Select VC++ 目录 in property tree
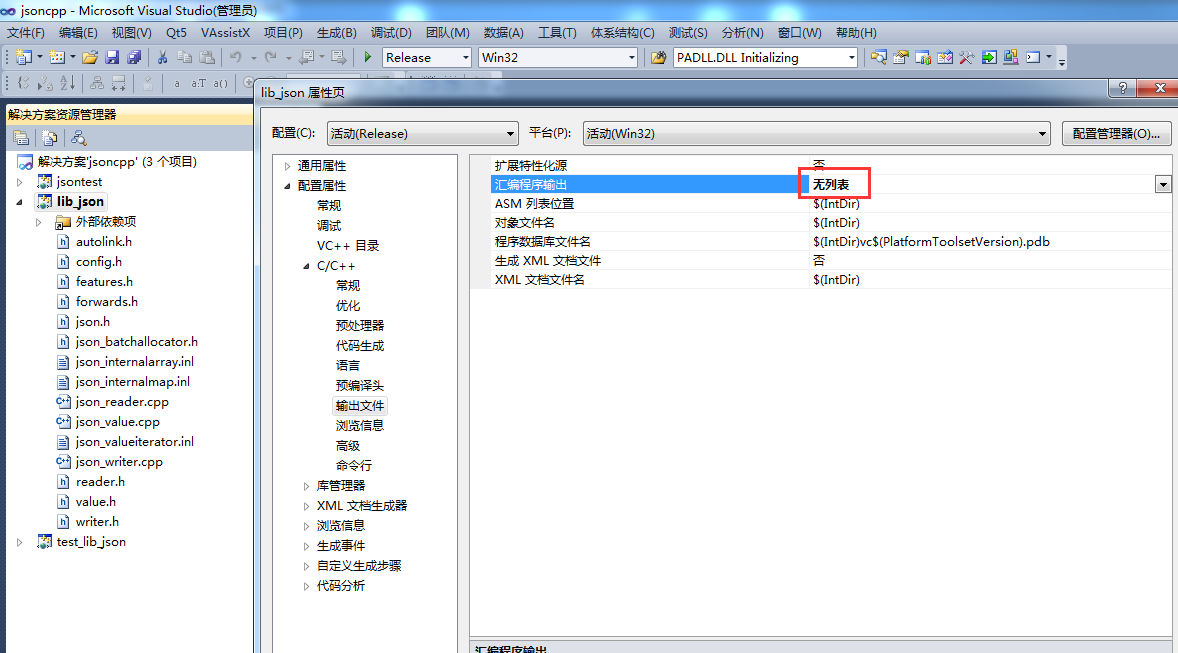The image size is (1178, 653). click(348, 246)
